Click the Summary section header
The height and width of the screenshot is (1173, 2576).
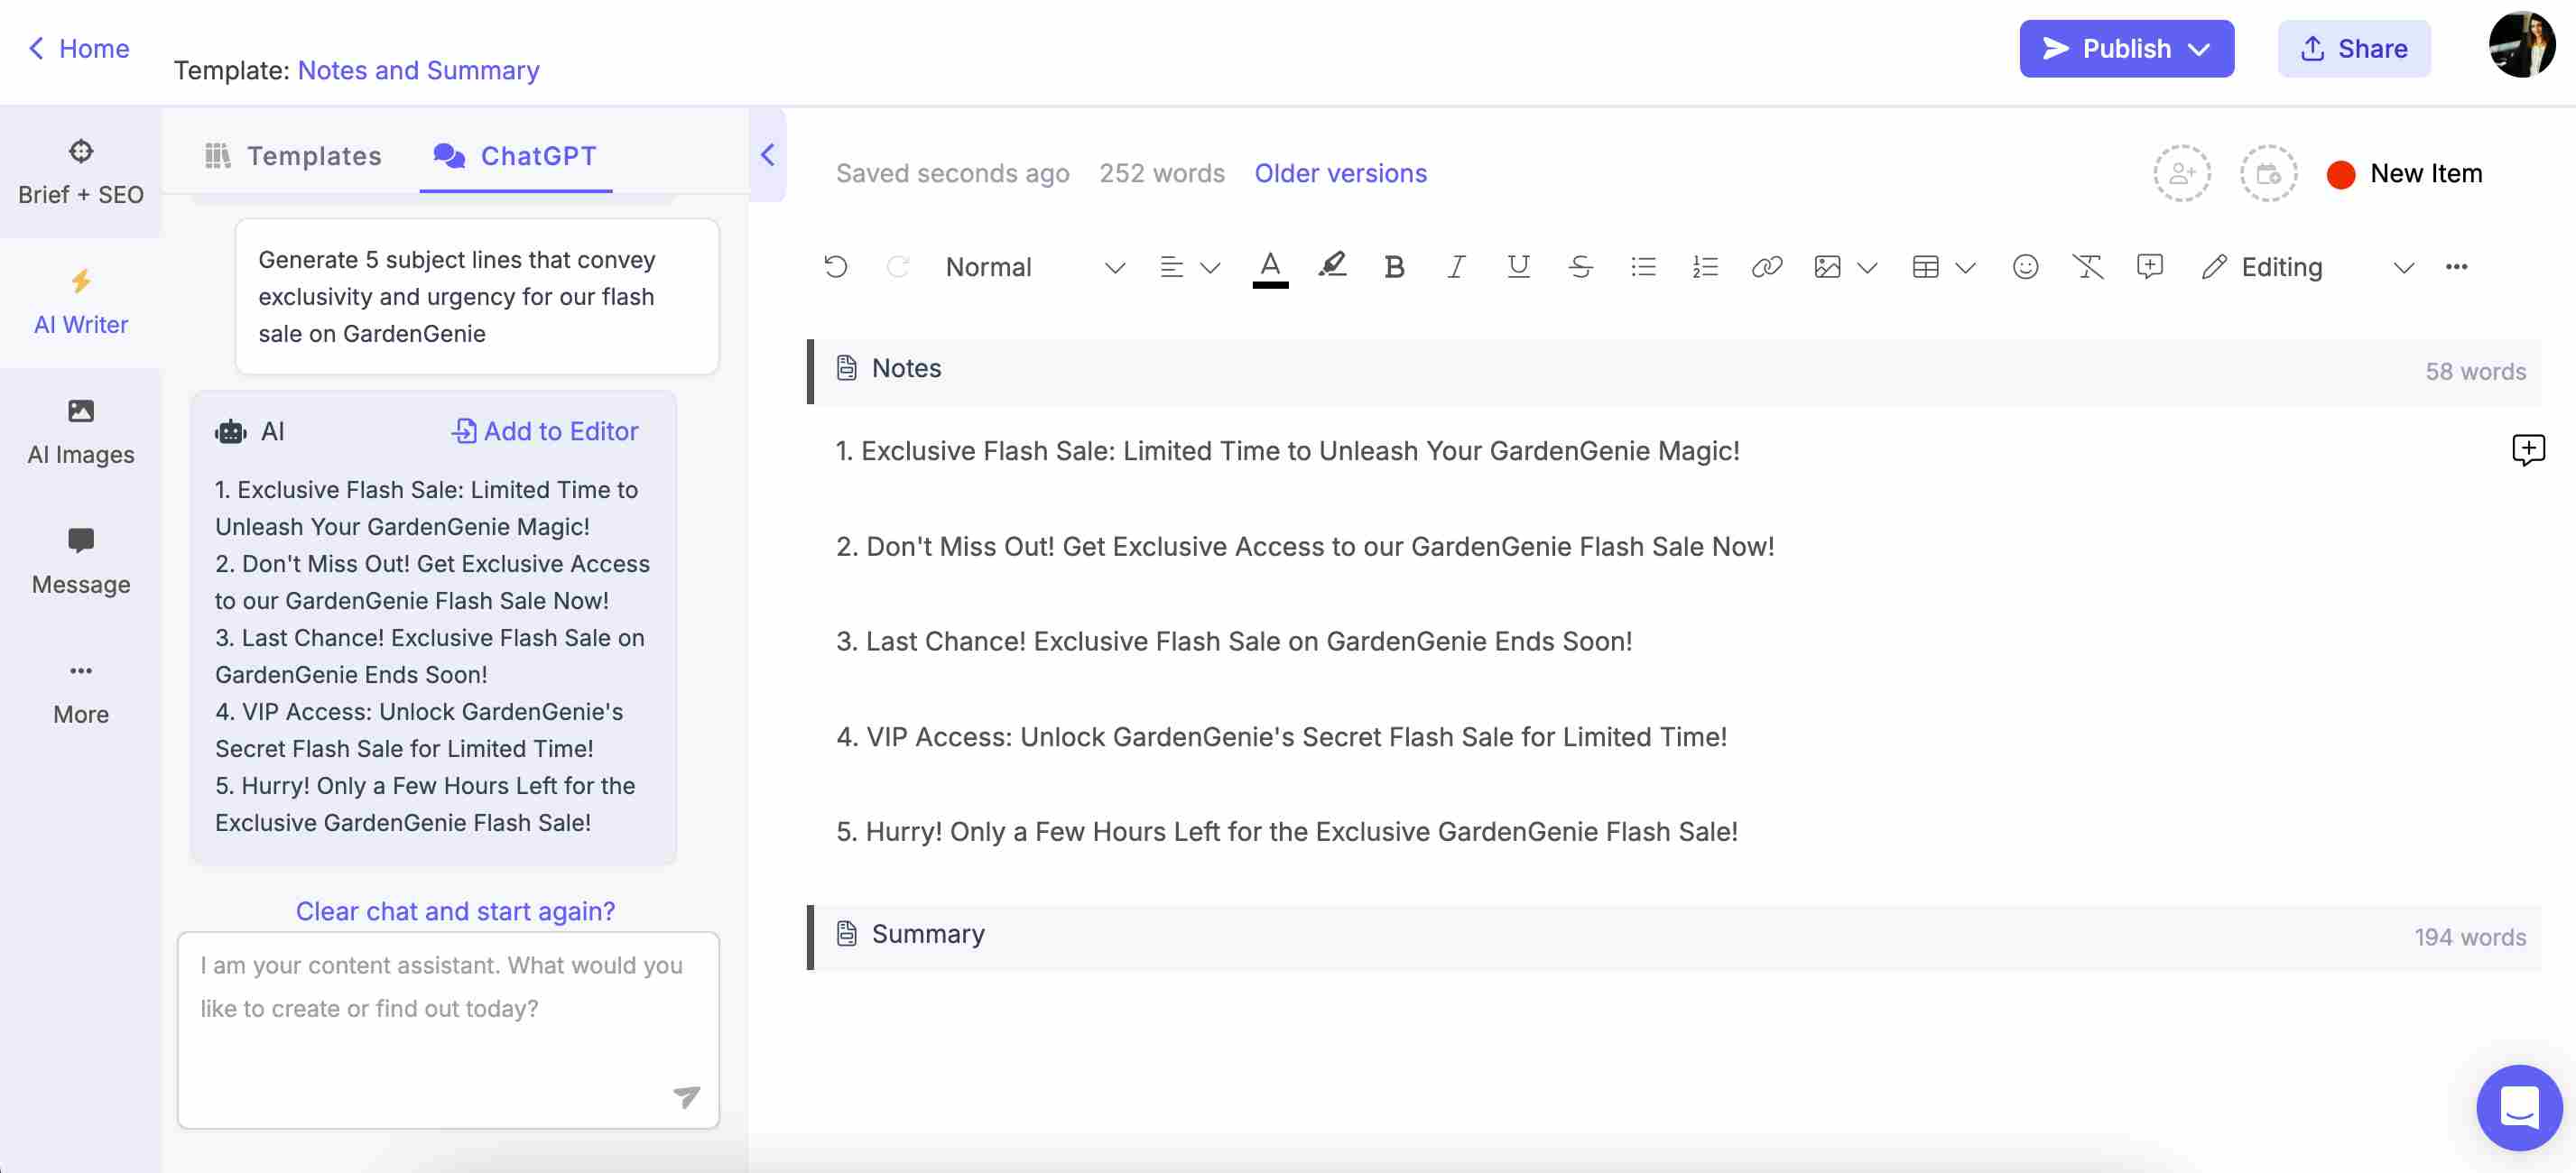point(1674,937)
